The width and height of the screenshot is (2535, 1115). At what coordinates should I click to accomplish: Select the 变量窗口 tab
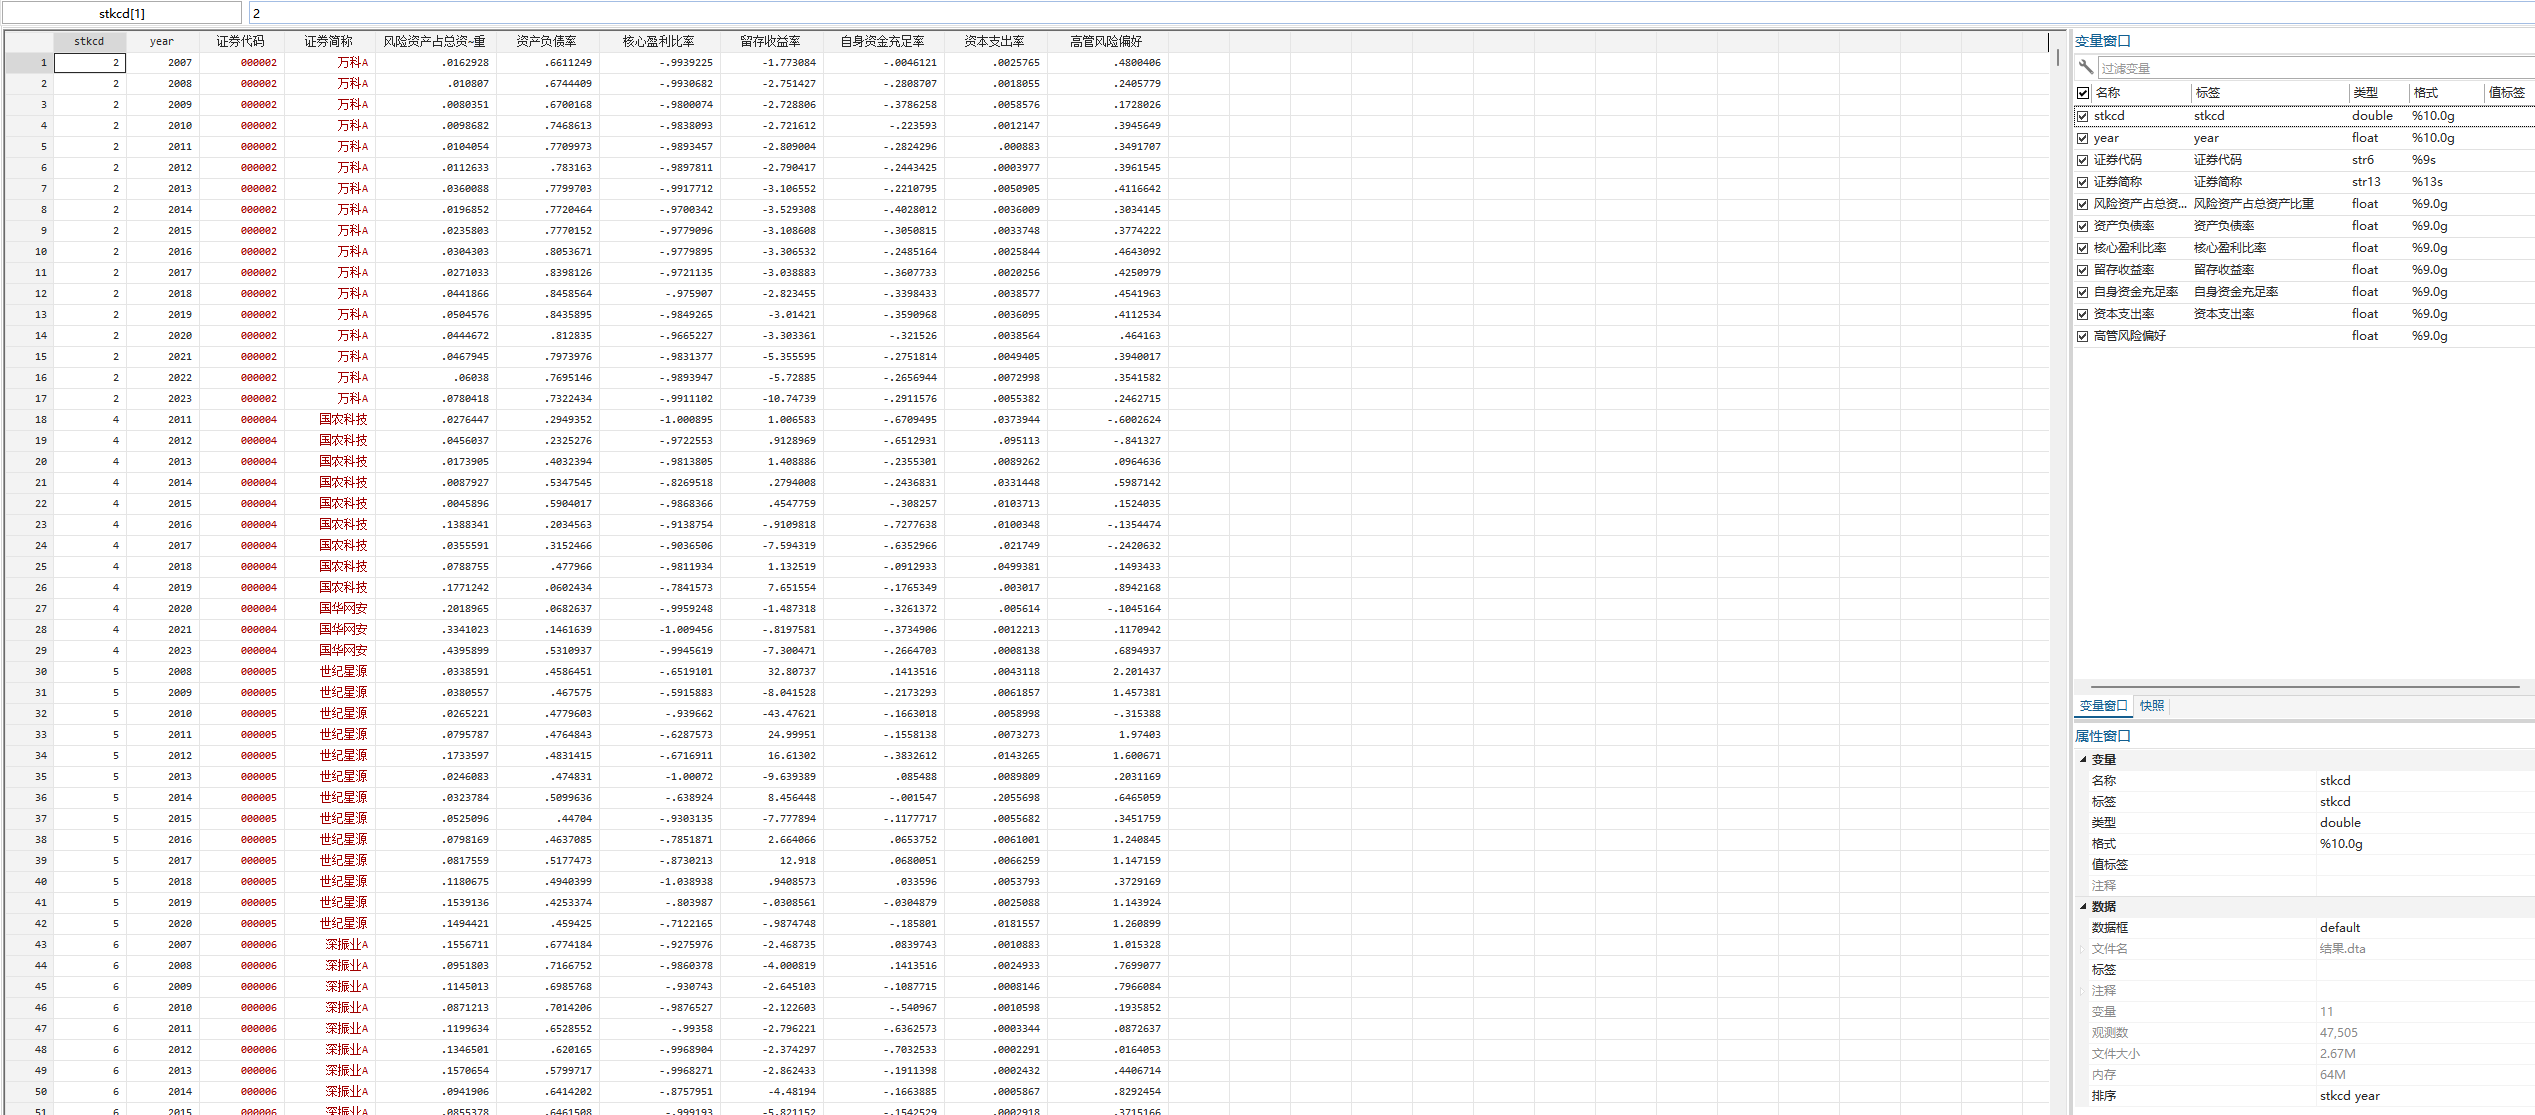(2103, 706)
